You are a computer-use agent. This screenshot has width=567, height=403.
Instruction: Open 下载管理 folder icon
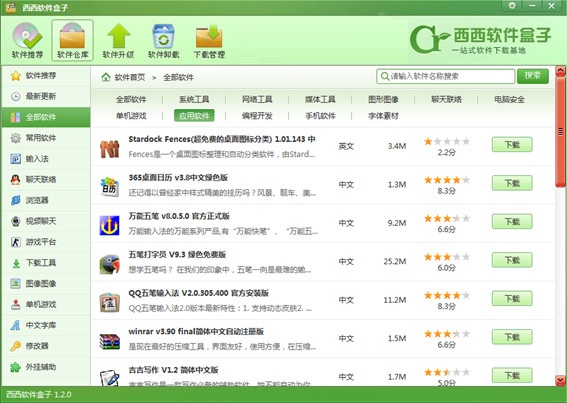[209, 40]
